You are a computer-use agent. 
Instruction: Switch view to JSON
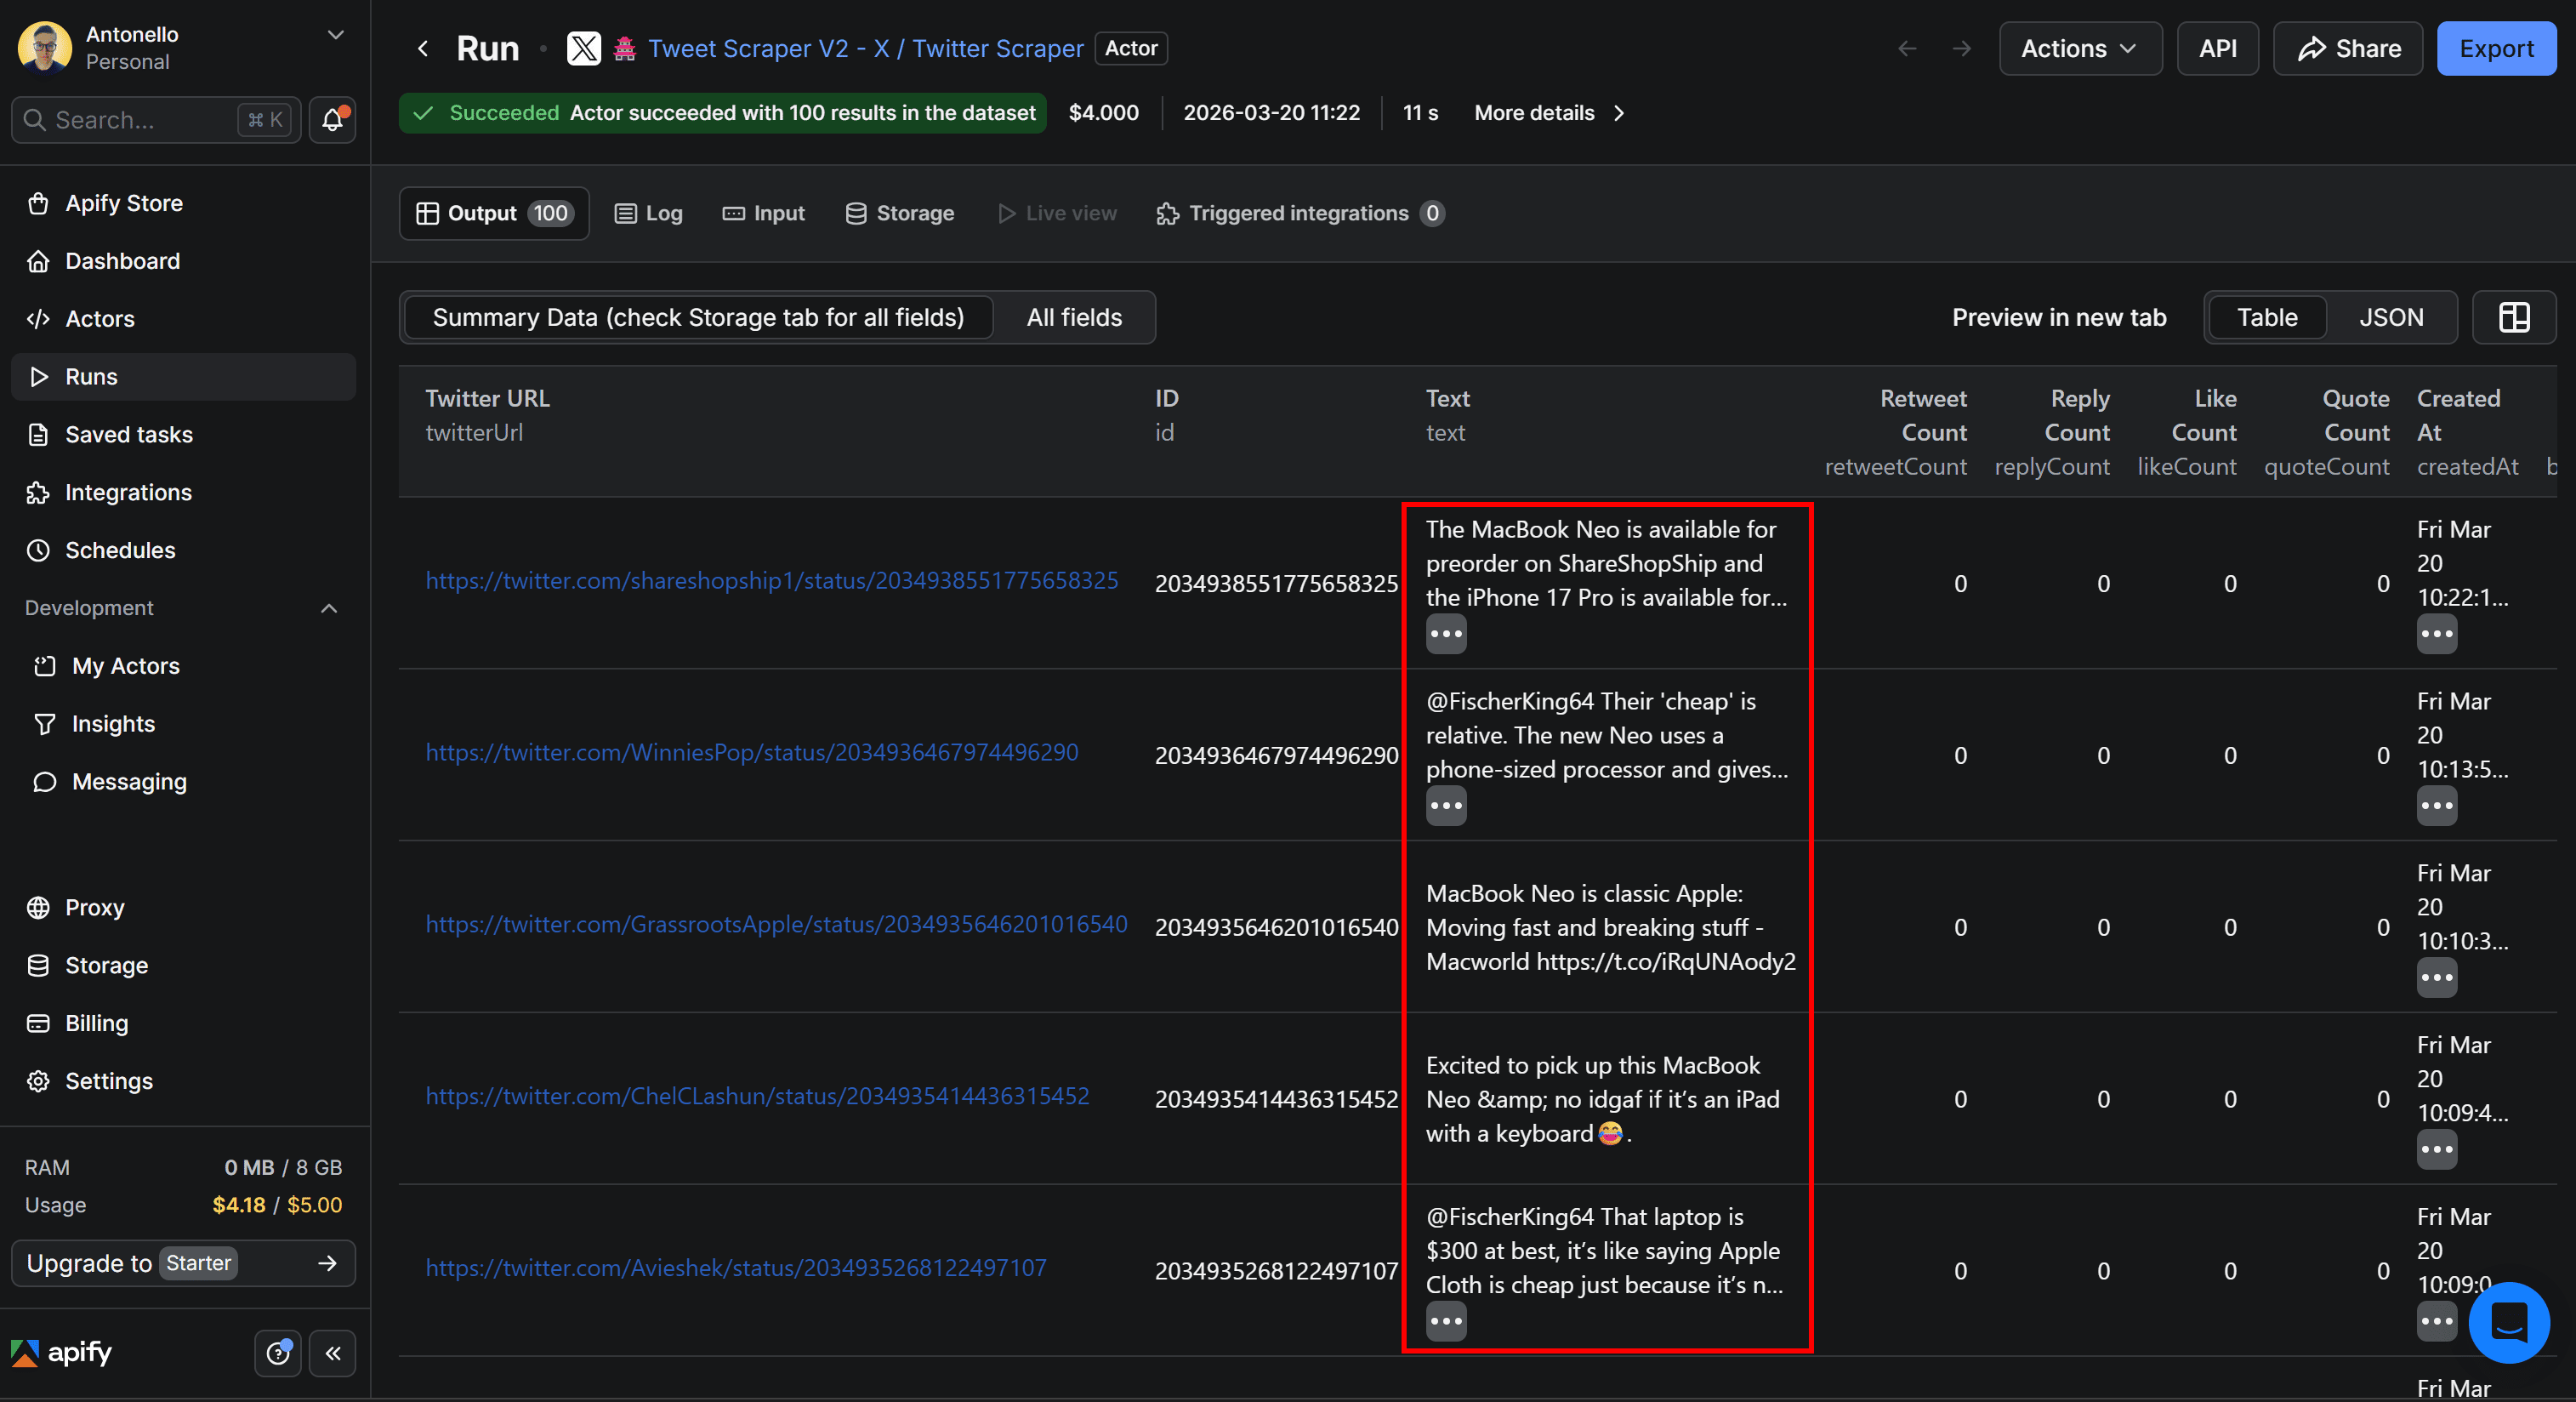click(x=2390, y=317)
